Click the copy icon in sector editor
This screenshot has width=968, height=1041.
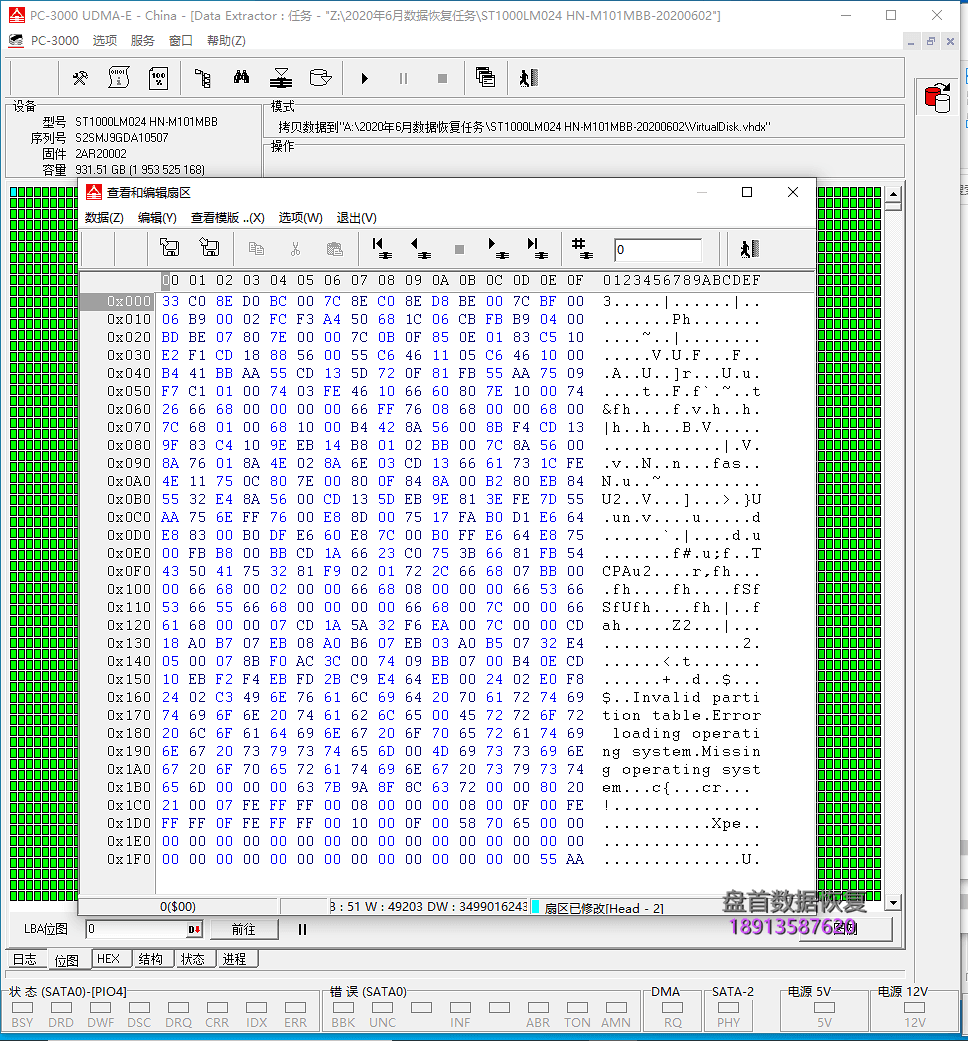click(256, 249)
